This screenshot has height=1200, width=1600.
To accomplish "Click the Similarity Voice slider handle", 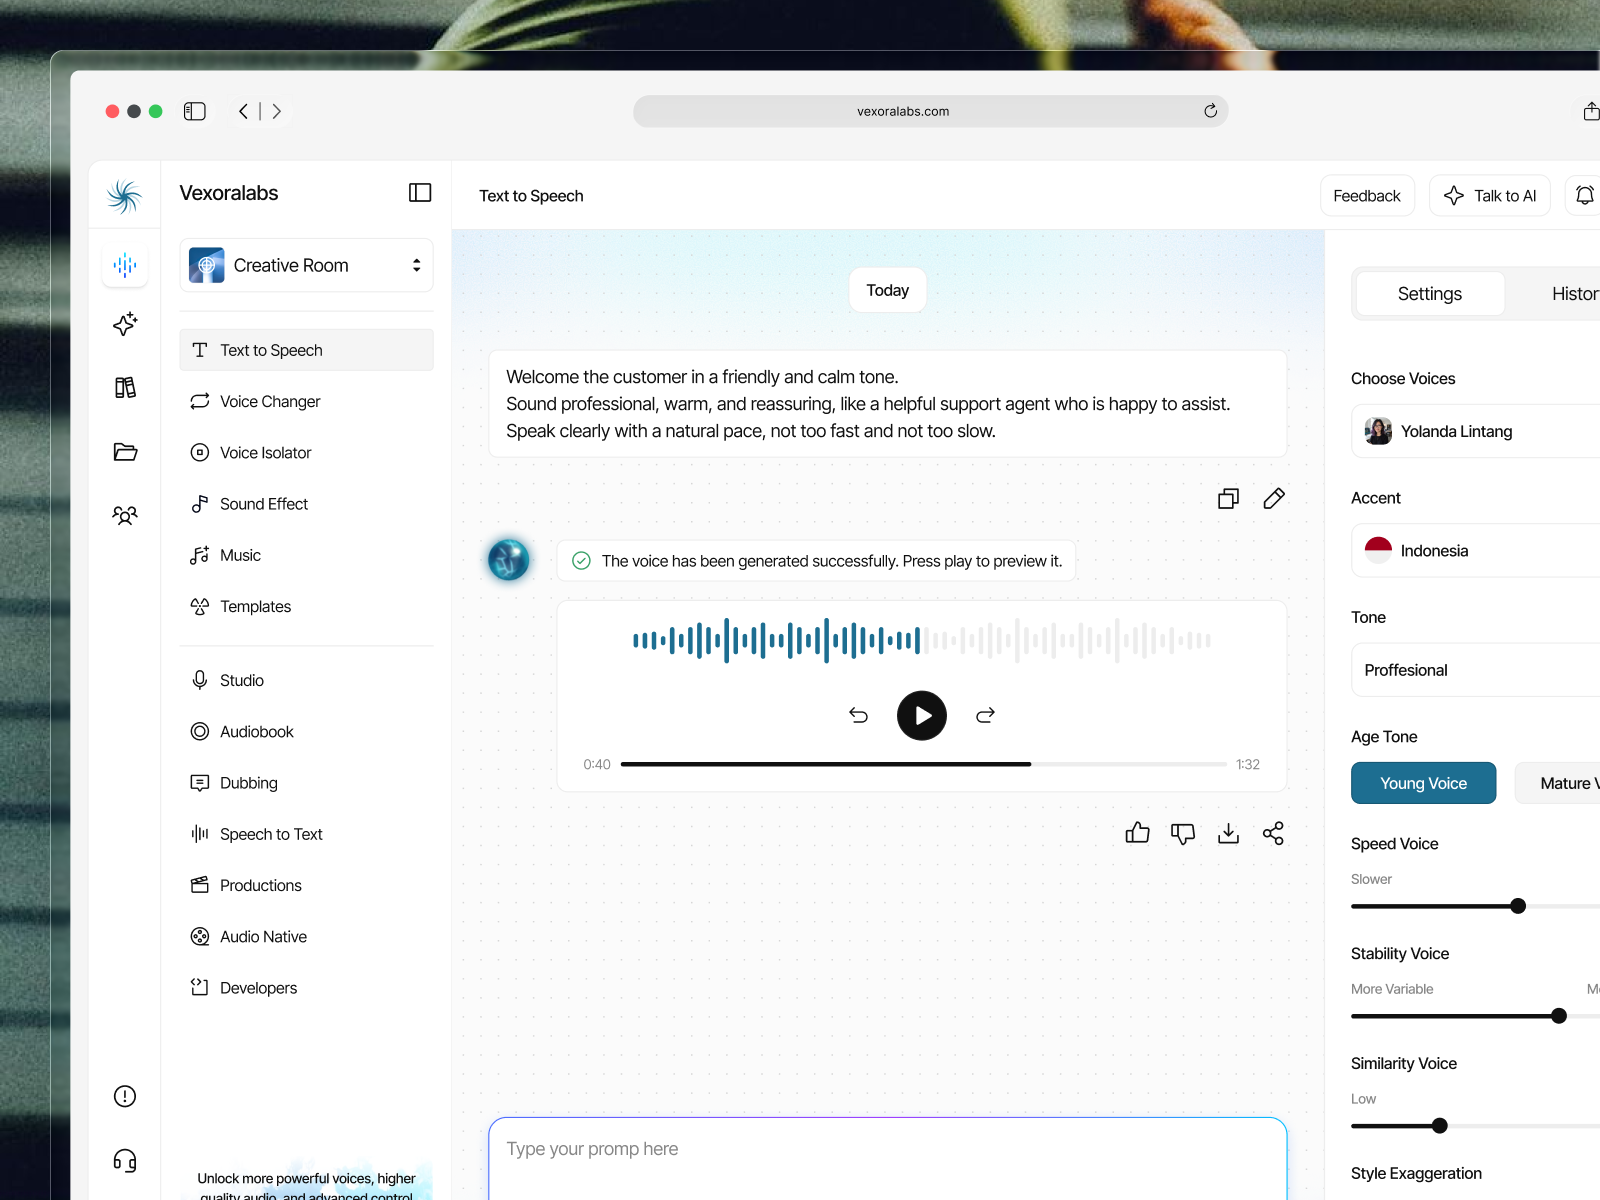I will click(x=1440, y=1126).
